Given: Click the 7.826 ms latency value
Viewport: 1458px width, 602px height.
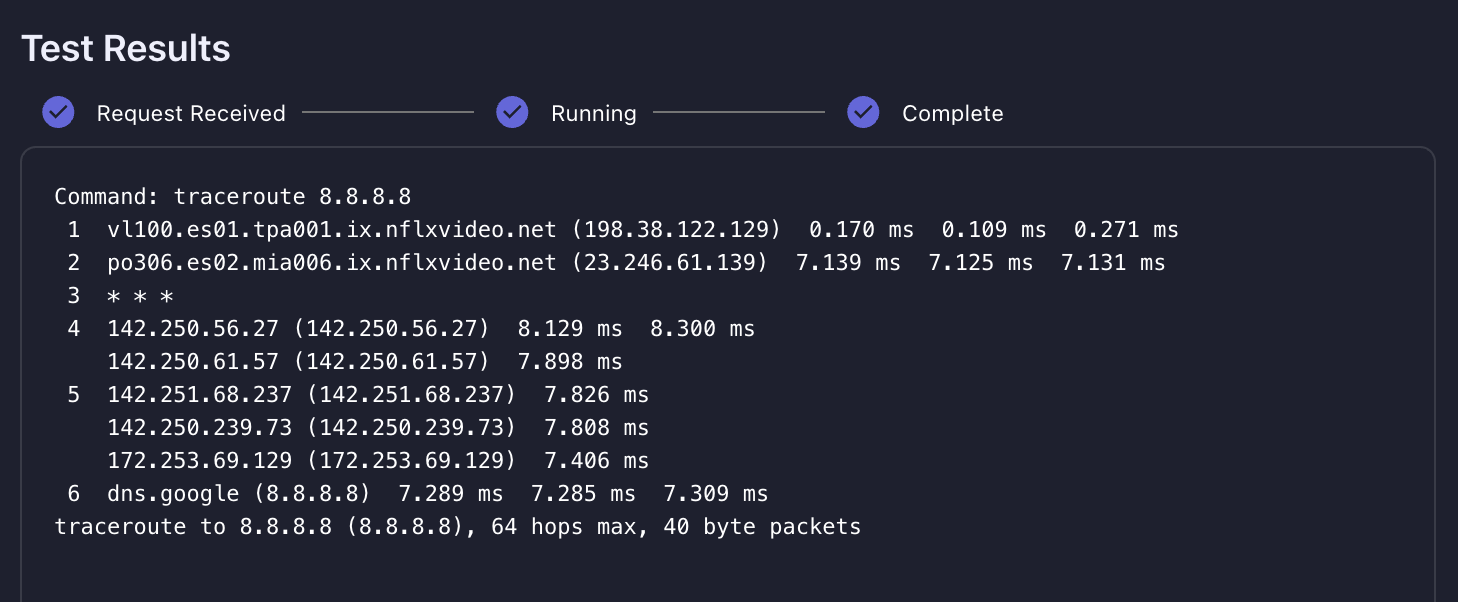Looking at the screenshot, I should (596, 395).
